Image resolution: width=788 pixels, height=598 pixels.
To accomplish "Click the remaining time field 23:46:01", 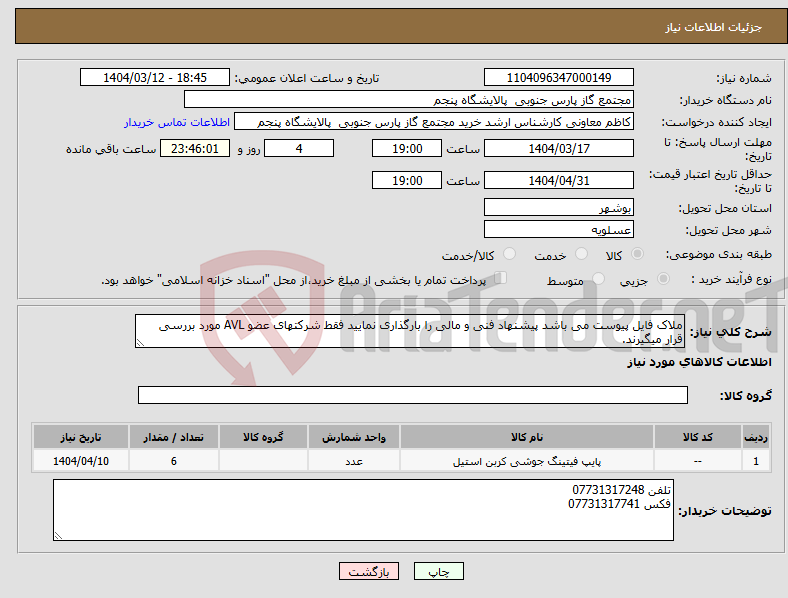I will [195, 148].
